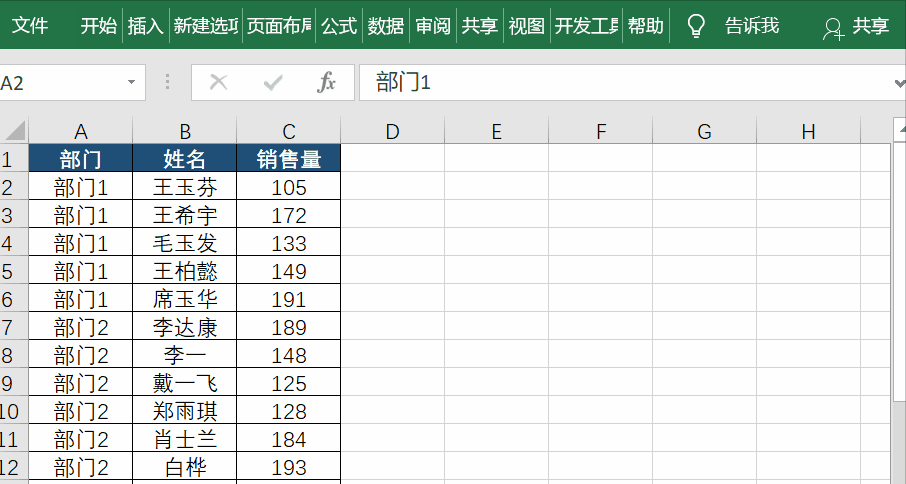Open the 文件 menu tab

(x=30, y=25)
